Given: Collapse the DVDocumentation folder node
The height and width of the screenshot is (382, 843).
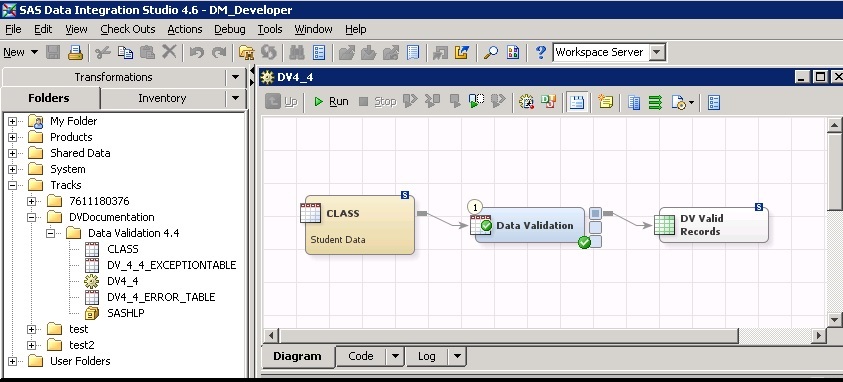Looking at the screenshot, I should coord(32,218).
